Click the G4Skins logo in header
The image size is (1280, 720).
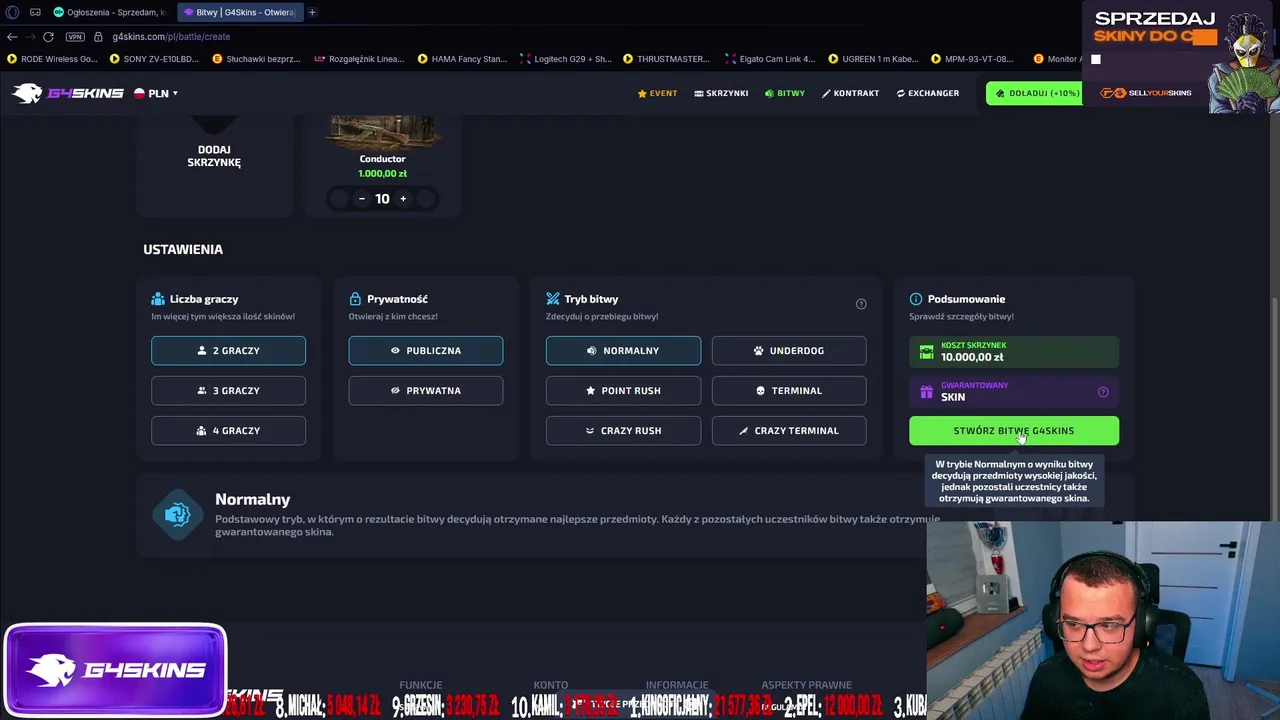click(x=68, y=93)
